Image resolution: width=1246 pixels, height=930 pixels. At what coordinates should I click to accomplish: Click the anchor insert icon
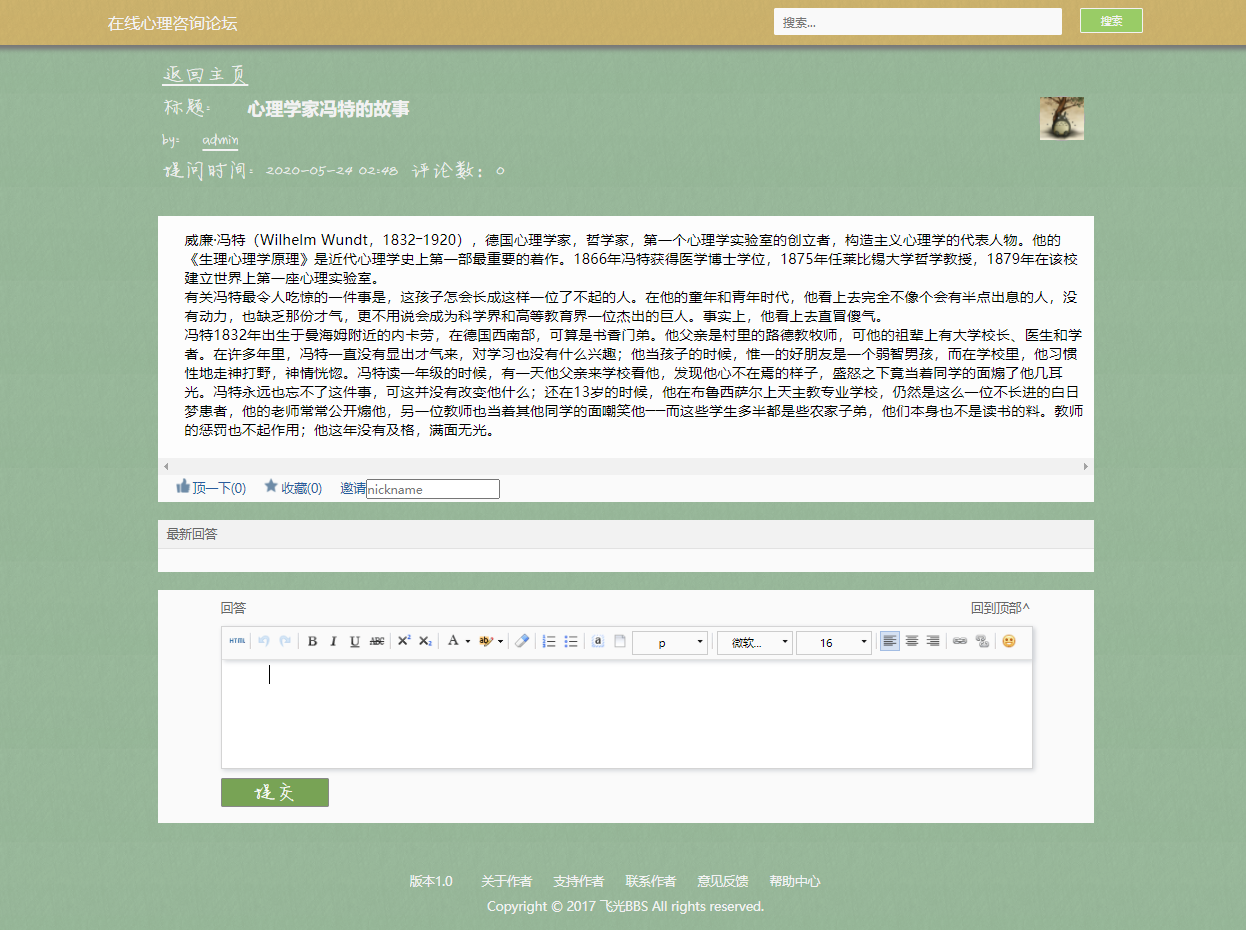pos(597,641)
